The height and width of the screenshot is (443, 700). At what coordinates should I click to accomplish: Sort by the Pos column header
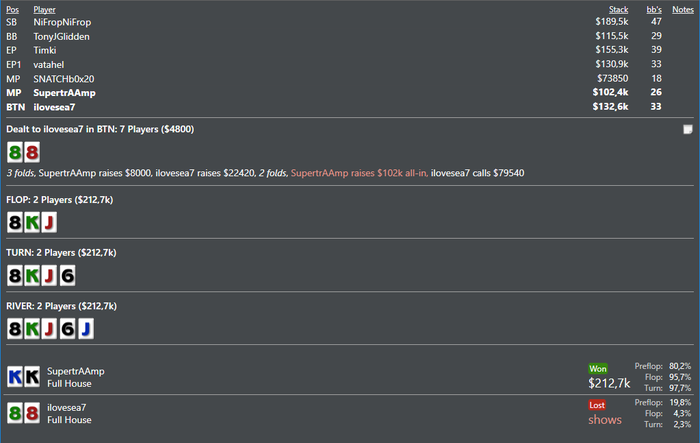(x=12, y=9)
